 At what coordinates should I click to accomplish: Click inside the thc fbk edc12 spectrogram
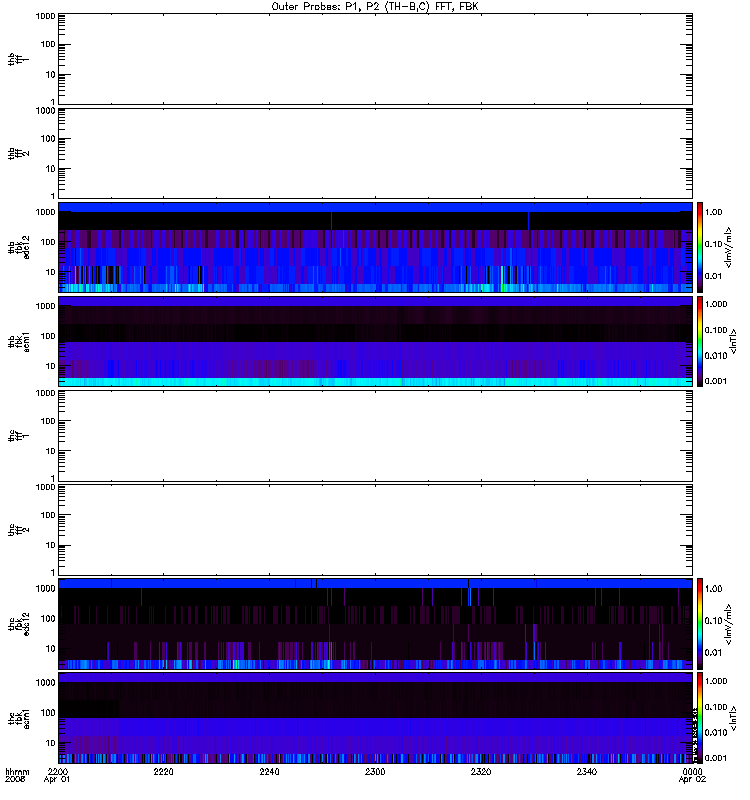(375, 623)
